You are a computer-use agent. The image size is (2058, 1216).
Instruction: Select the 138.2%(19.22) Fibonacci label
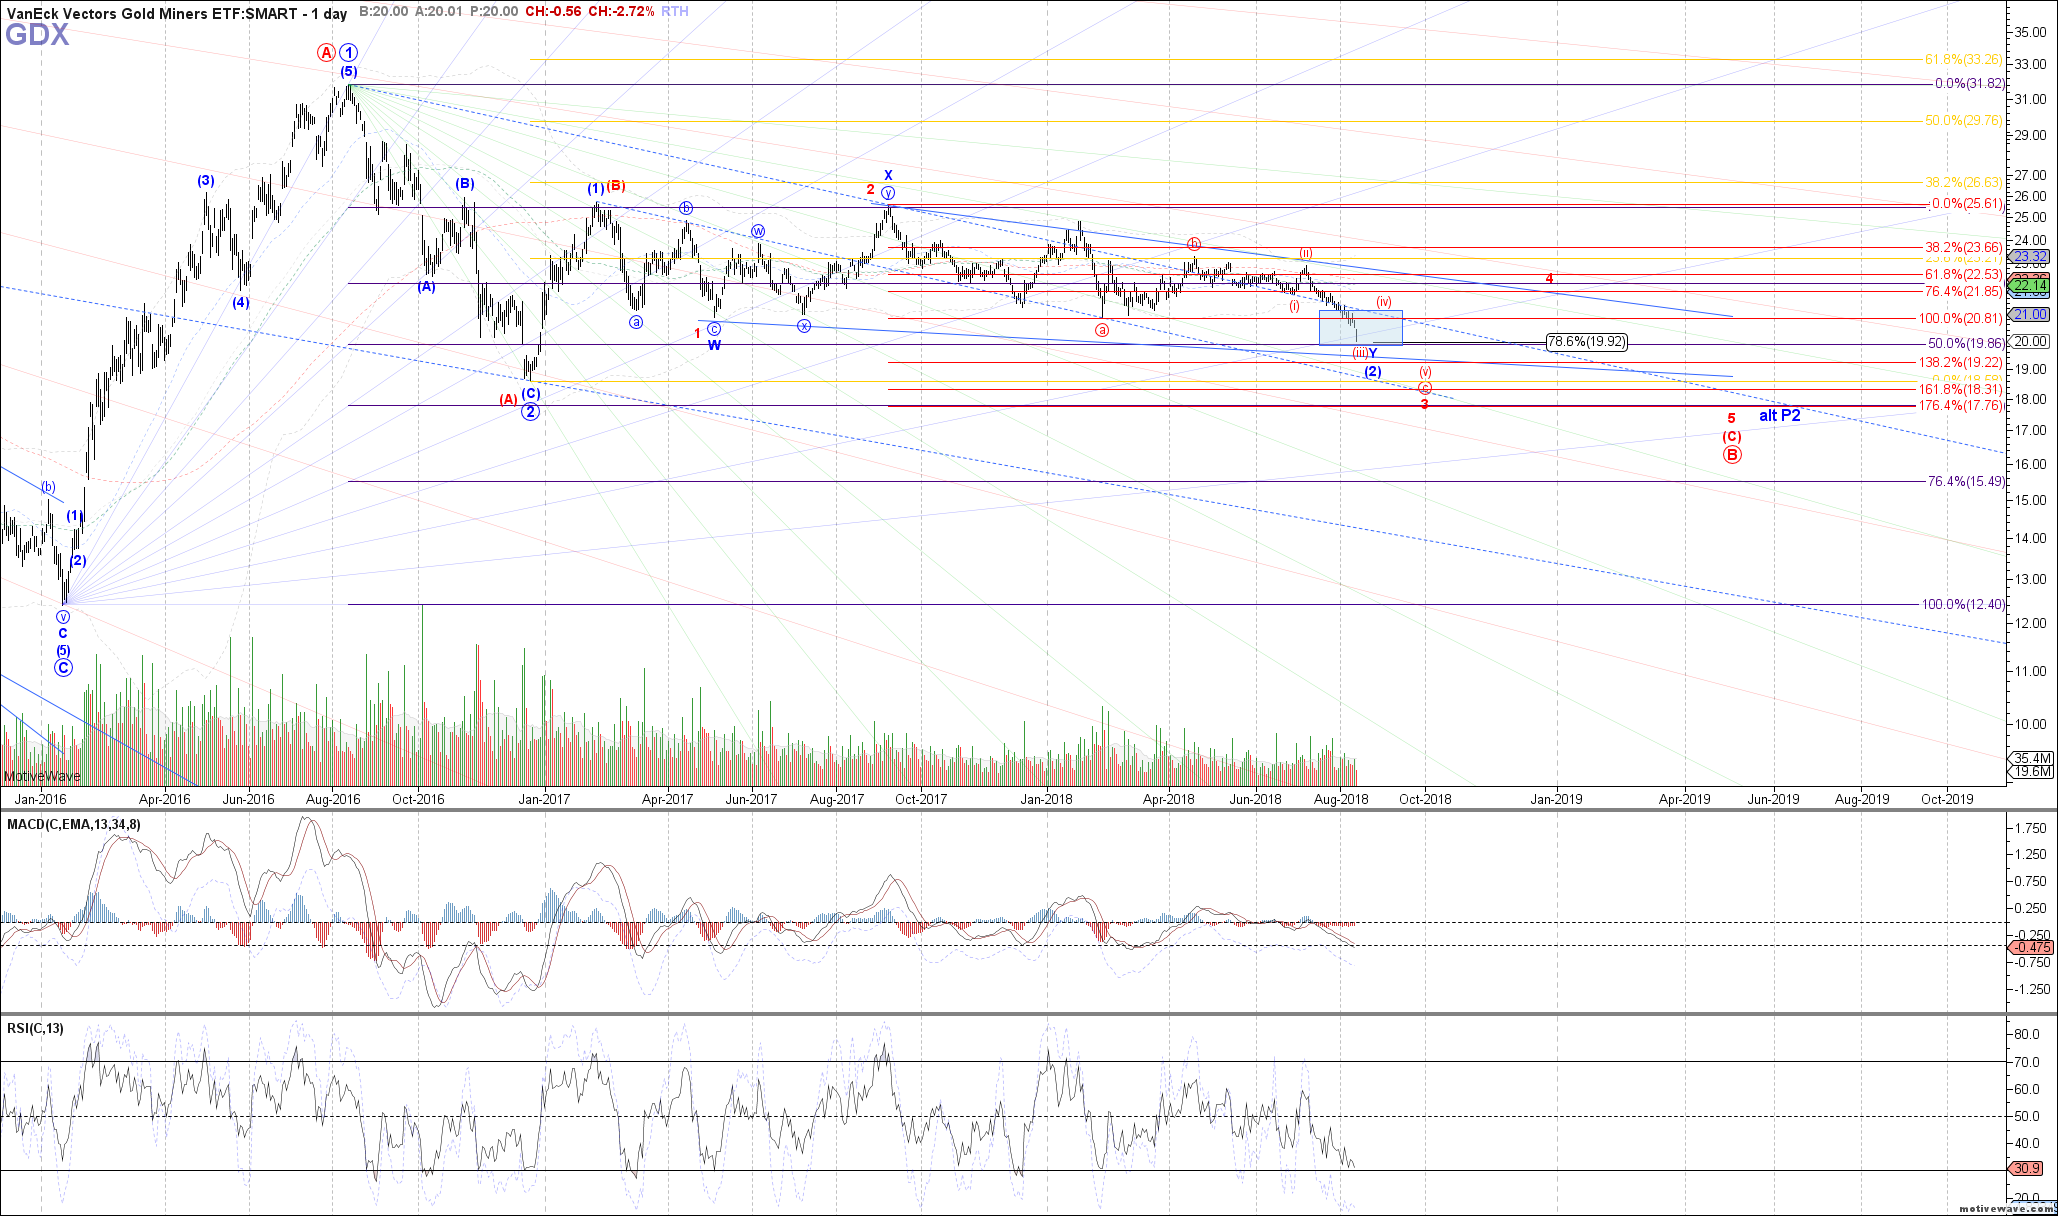tap(1962, 362)
